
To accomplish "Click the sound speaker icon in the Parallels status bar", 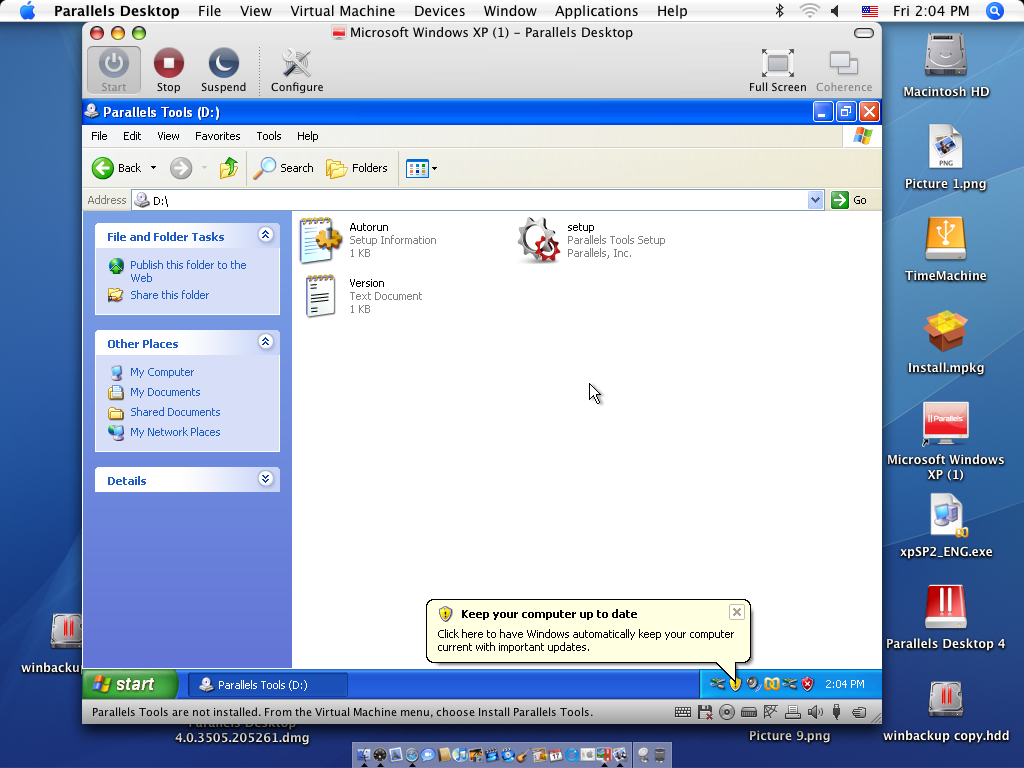I will (815, 712).
